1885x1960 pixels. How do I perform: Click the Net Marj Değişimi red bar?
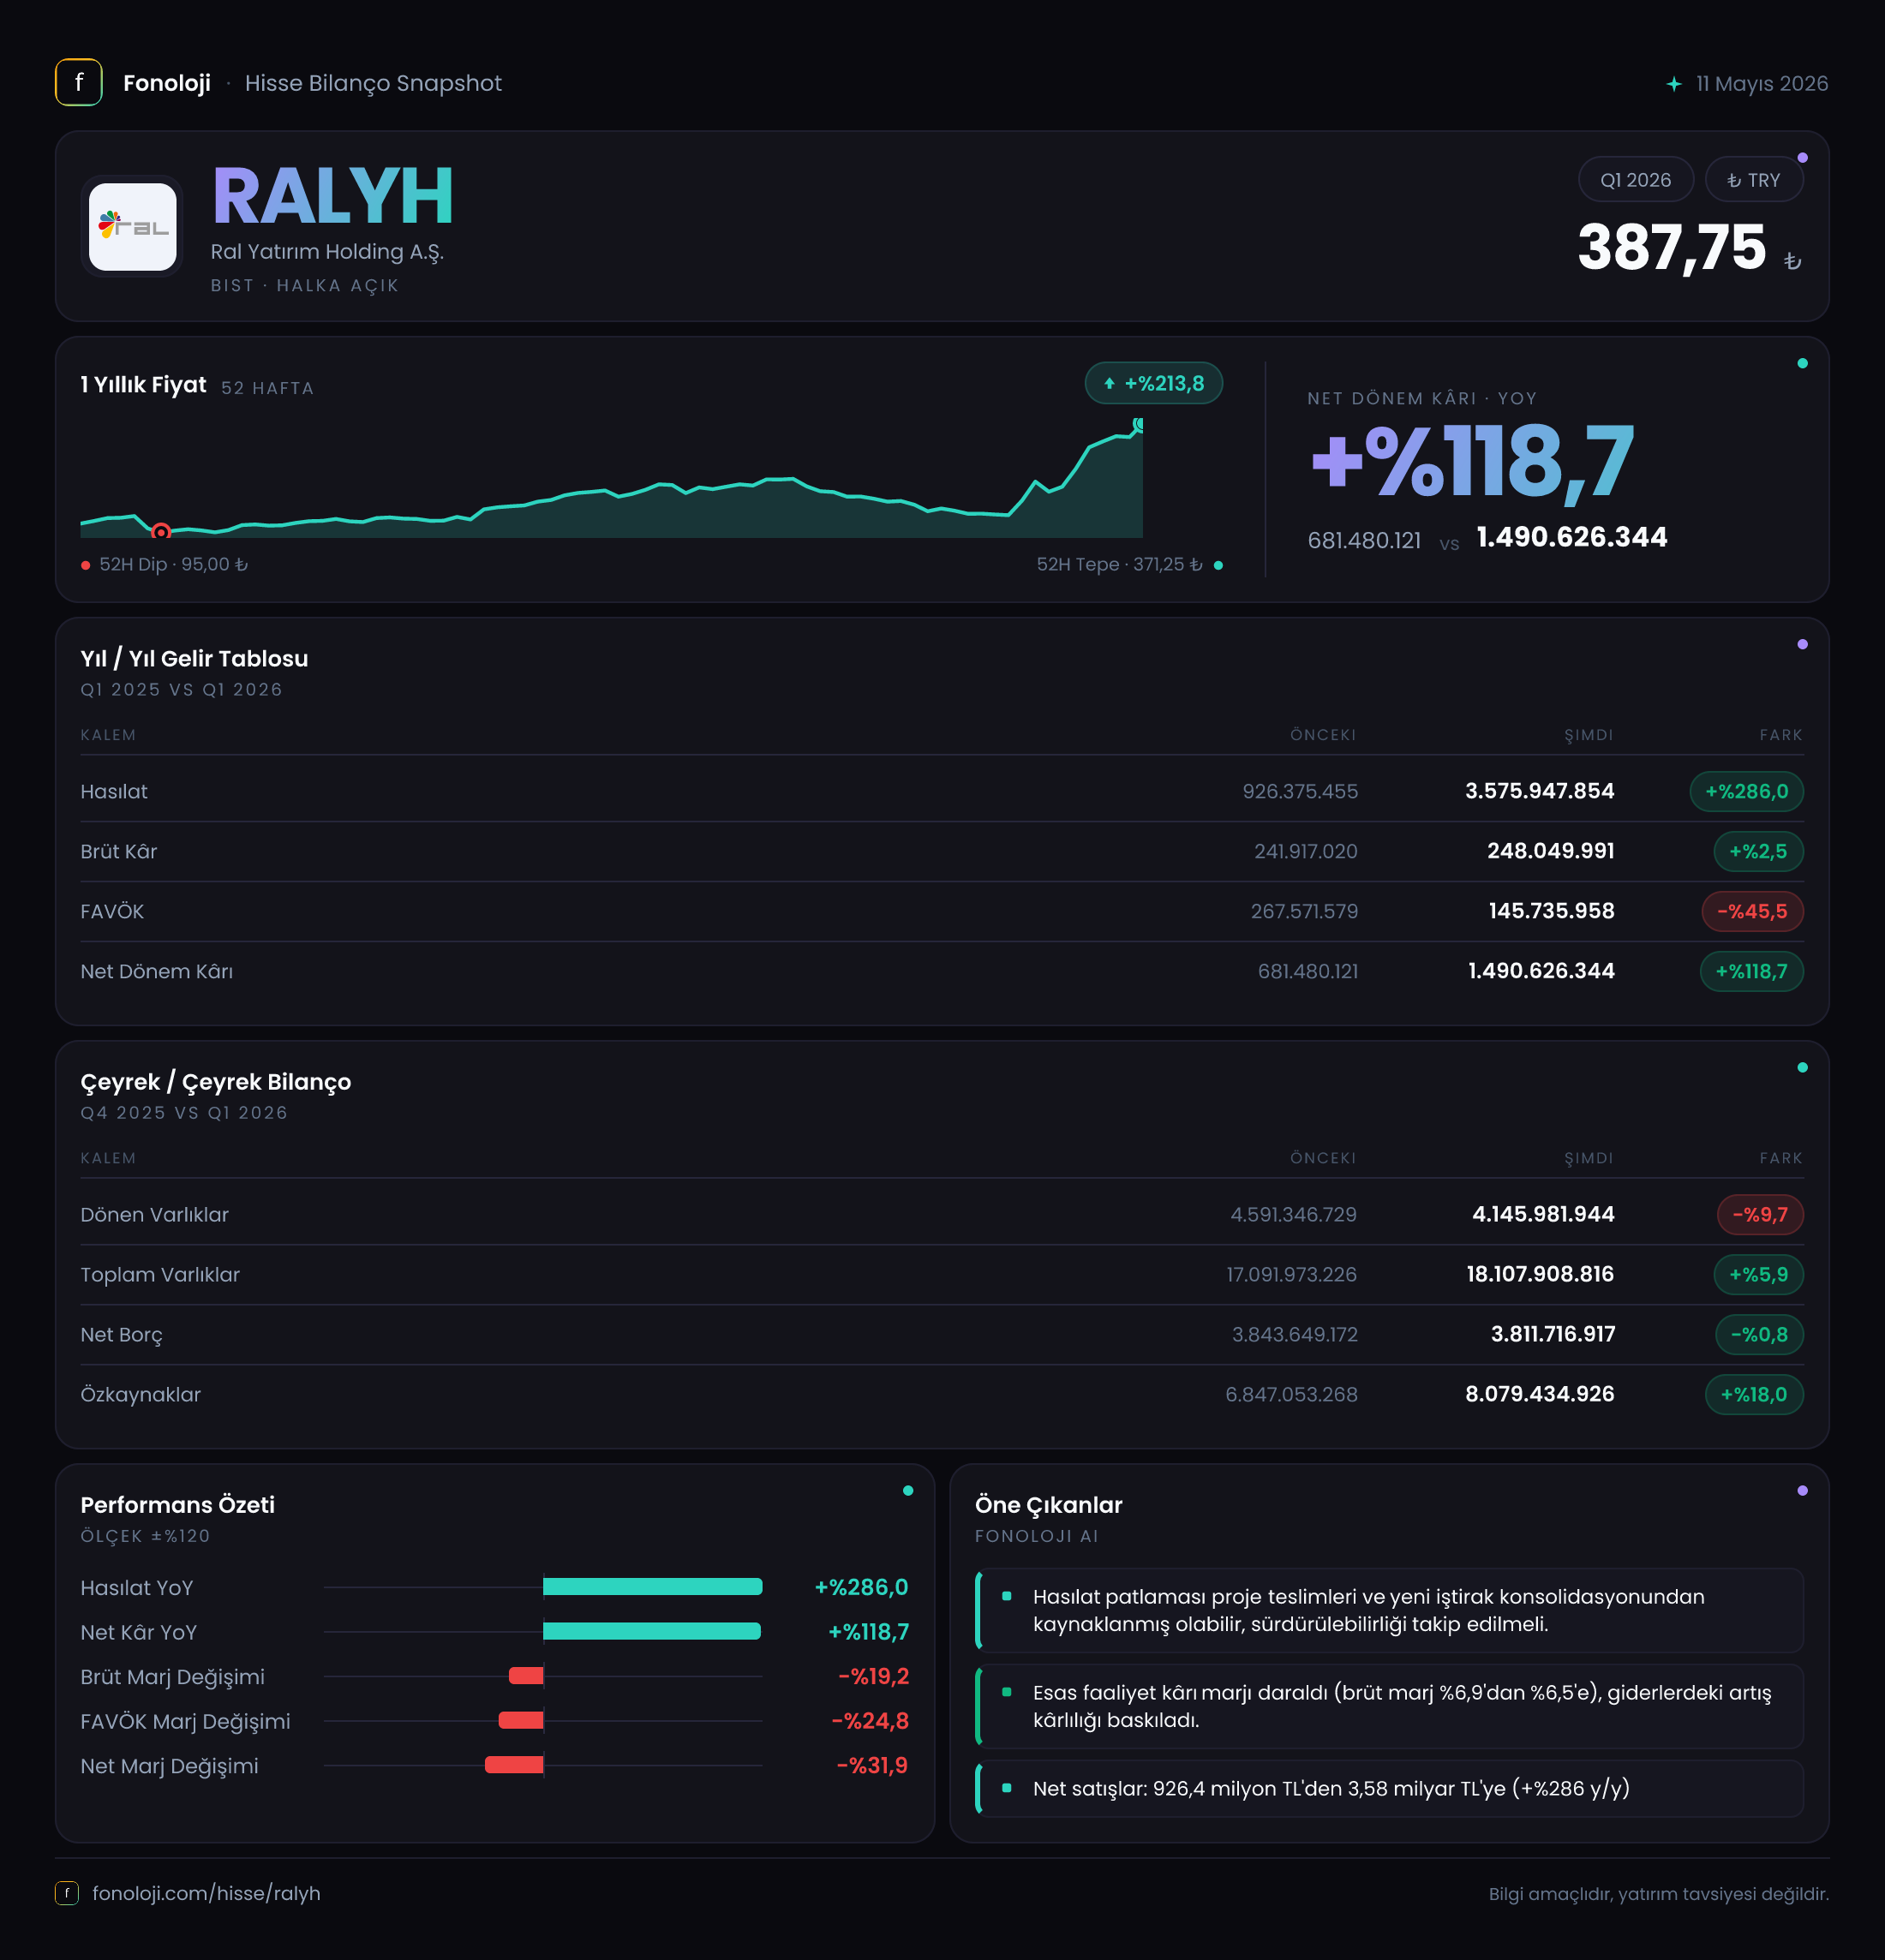[x=514, y=1765]
